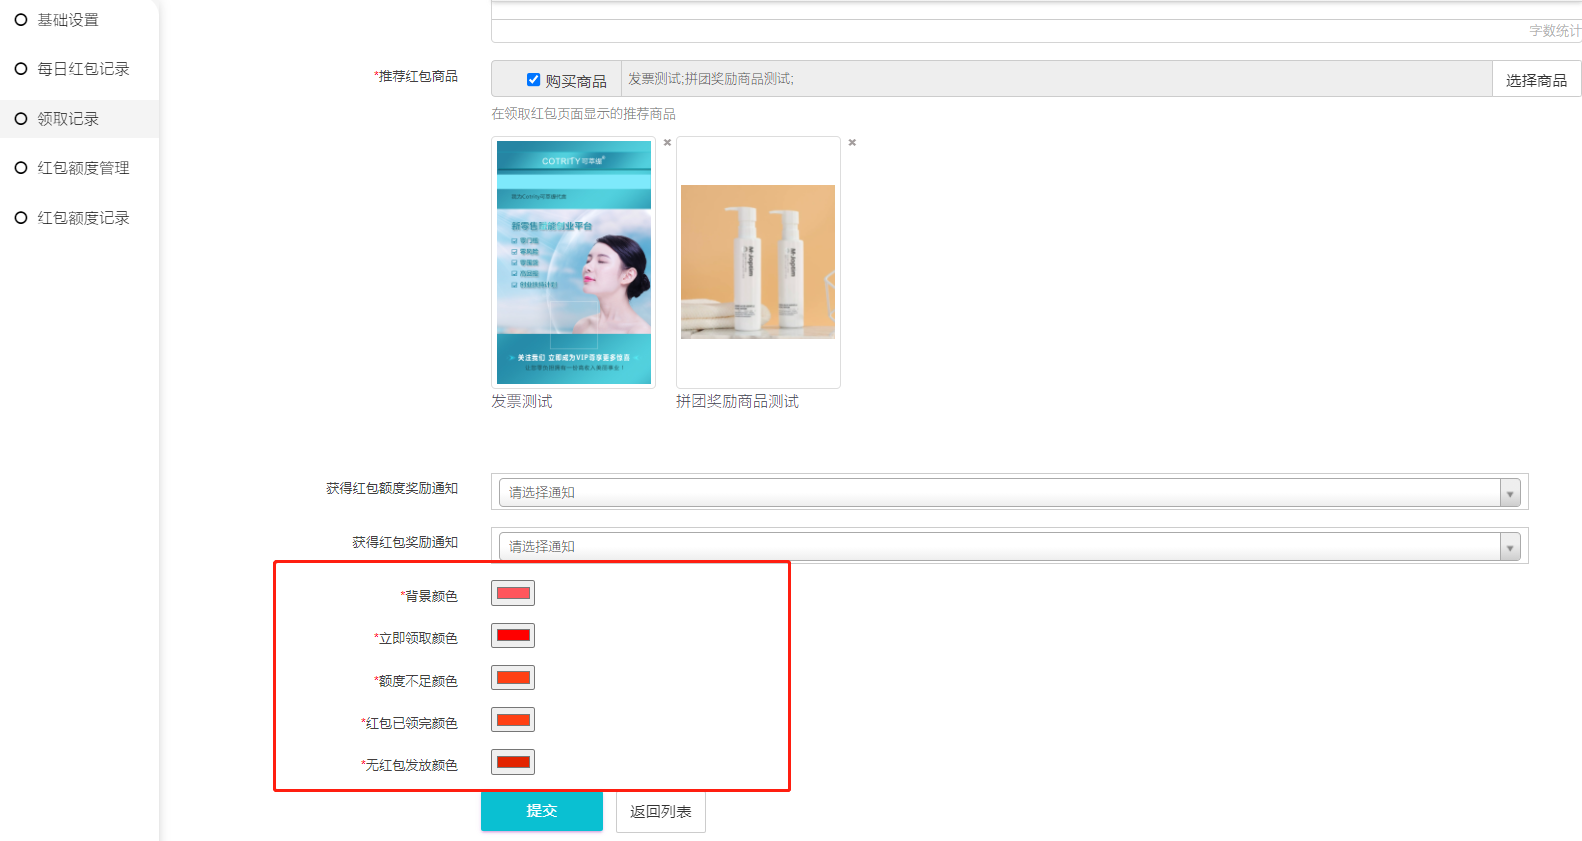
Task: Toggle the 购买商品 checkbox
Action: 534,80
